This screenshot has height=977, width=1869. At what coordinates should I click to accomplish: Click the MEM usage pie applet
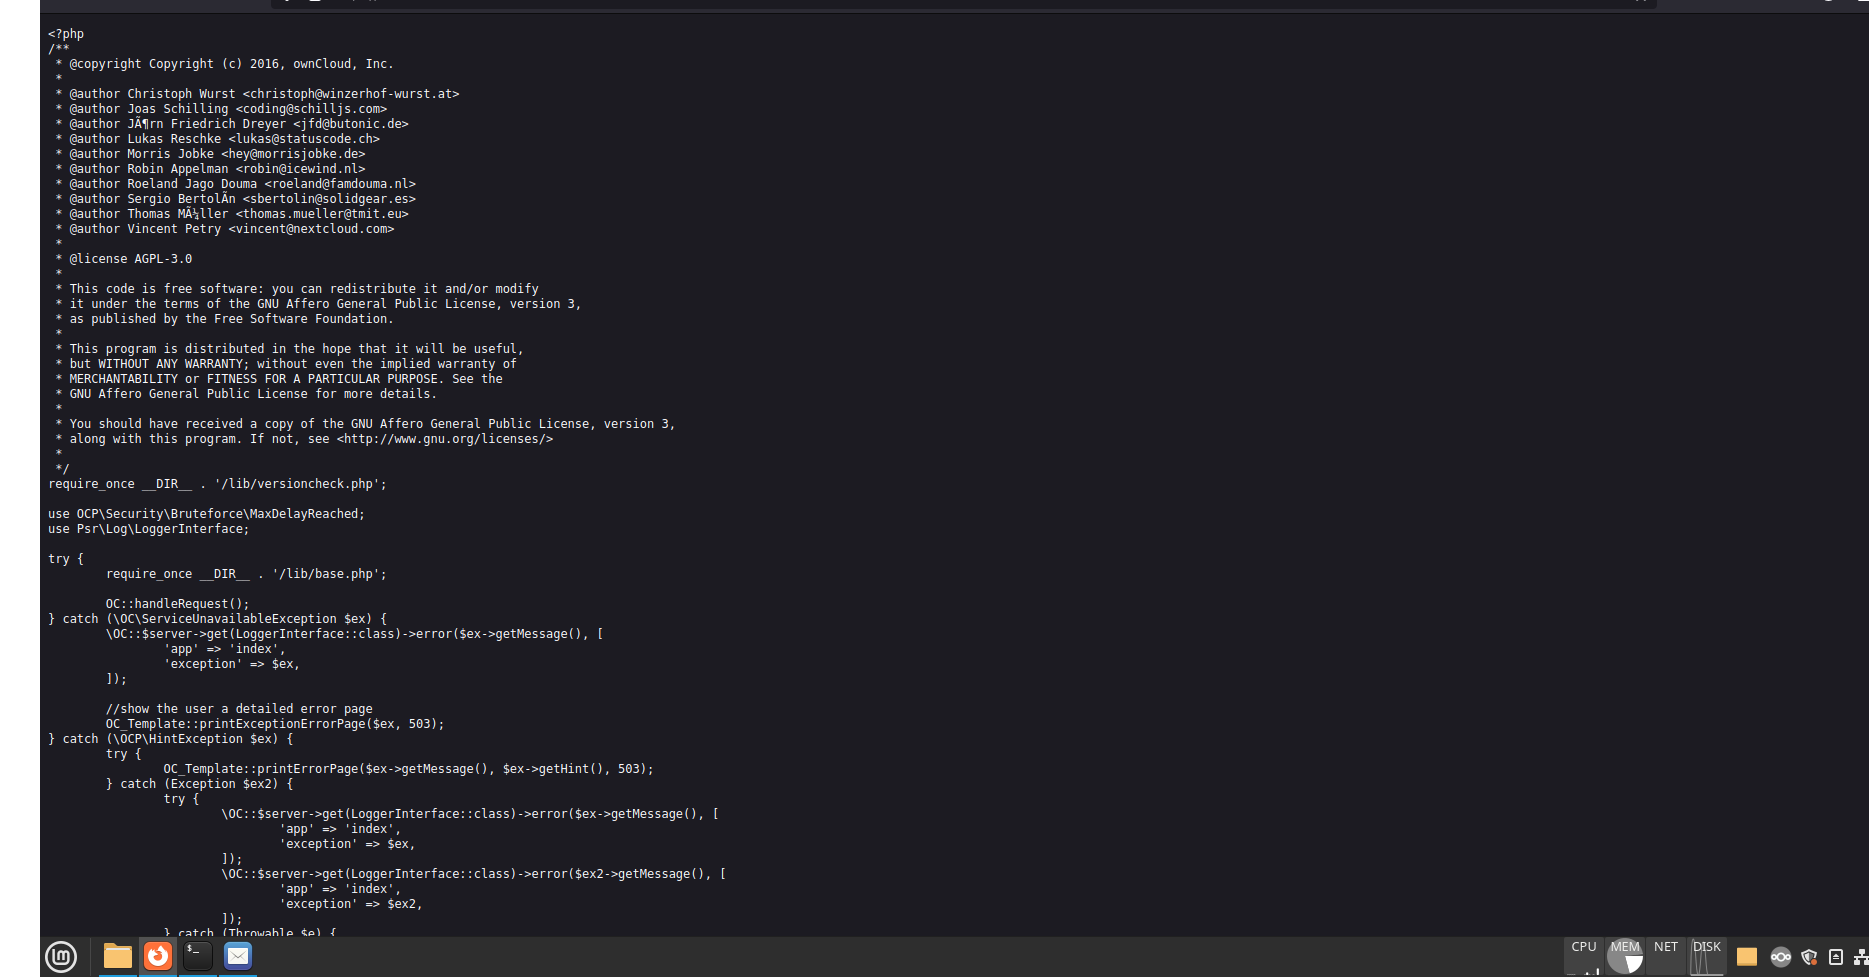[1625, 957]
